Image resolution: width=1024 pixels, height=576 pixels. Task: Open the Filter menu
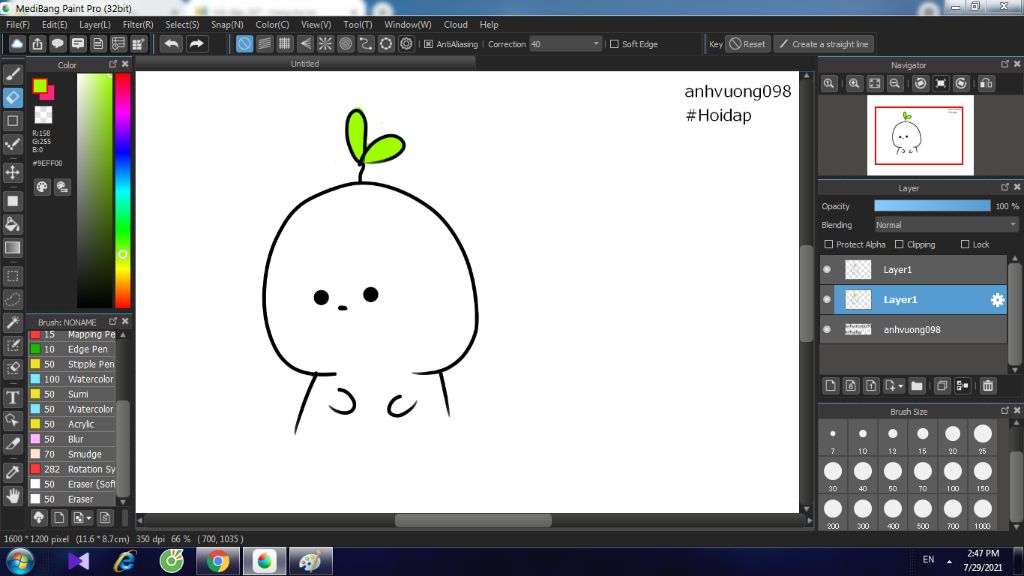pos(138,25)
